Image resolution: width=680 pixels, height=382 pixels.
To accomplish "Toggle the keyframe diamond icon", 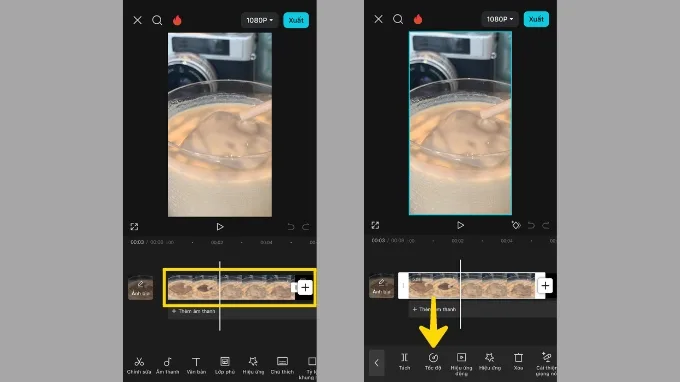I will point(516,225).
